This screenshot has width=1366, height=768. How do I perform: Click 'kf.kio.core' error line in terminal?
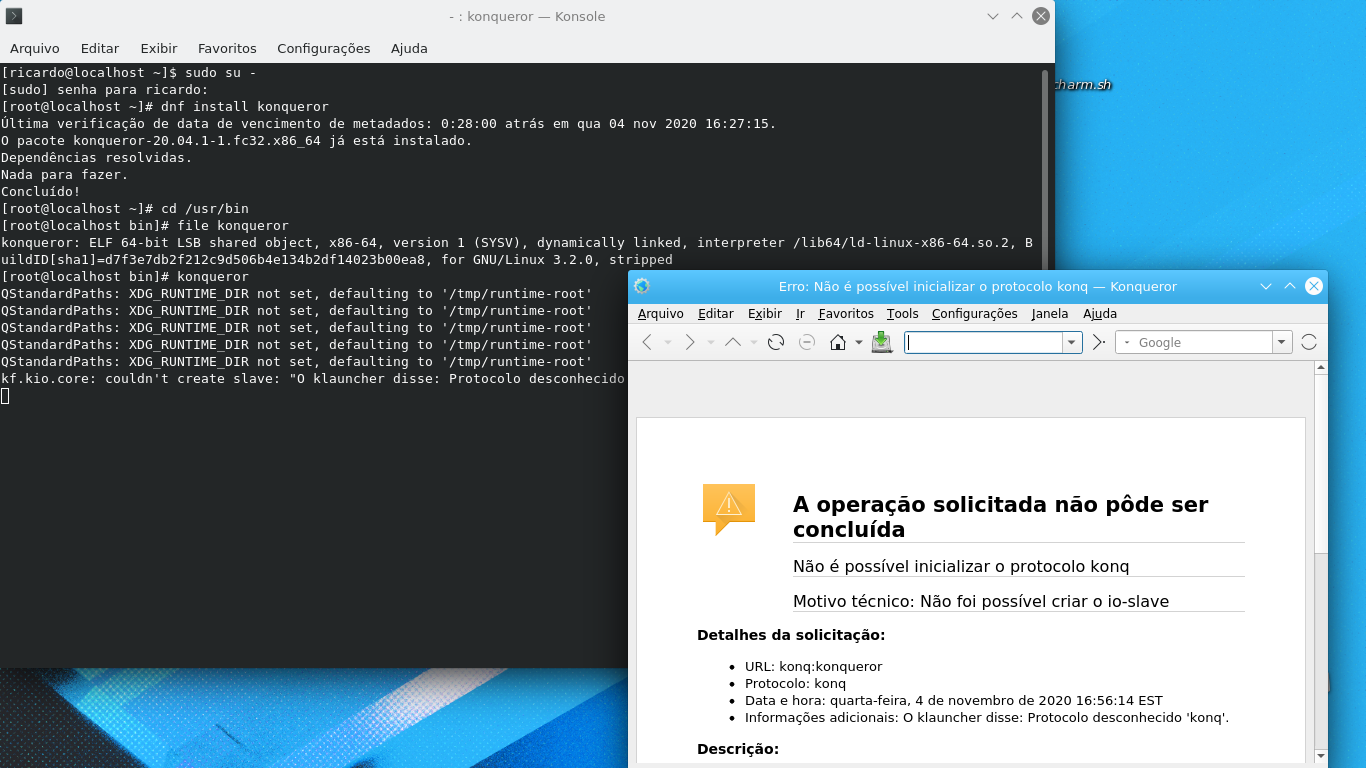tap(312, 378)
